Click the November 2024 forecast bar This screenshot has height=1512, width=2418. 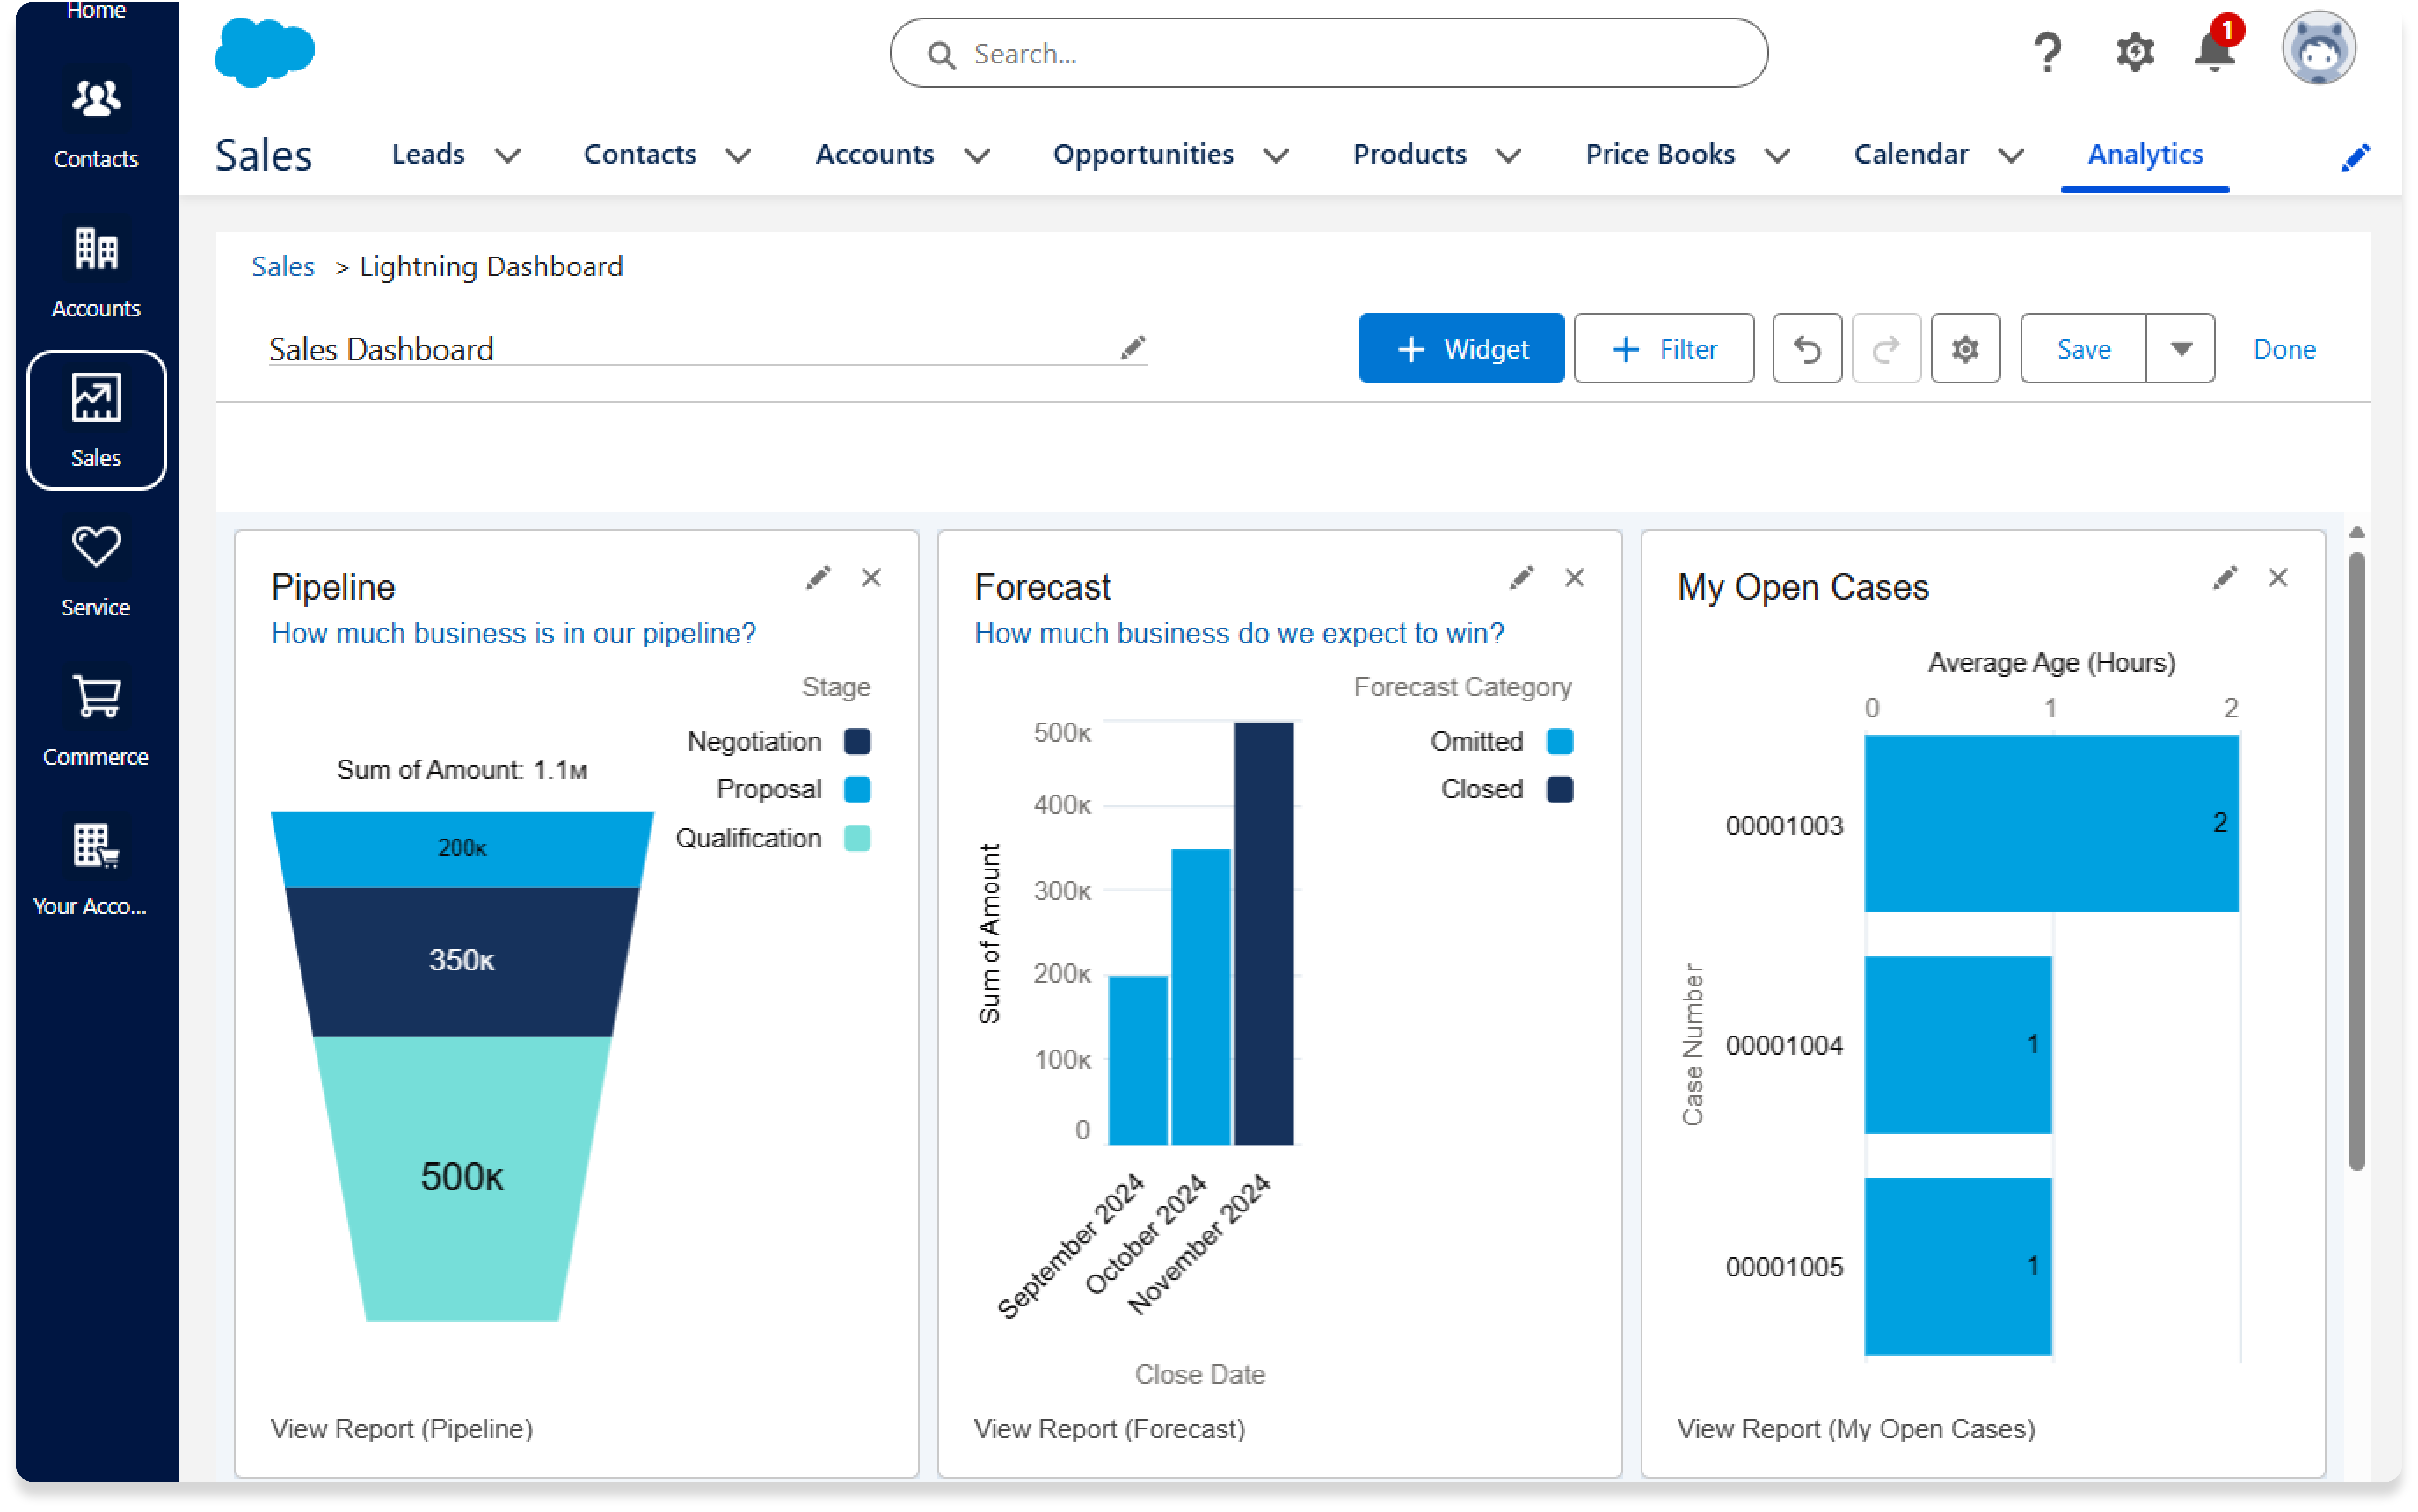click(x=1263, y=933)
